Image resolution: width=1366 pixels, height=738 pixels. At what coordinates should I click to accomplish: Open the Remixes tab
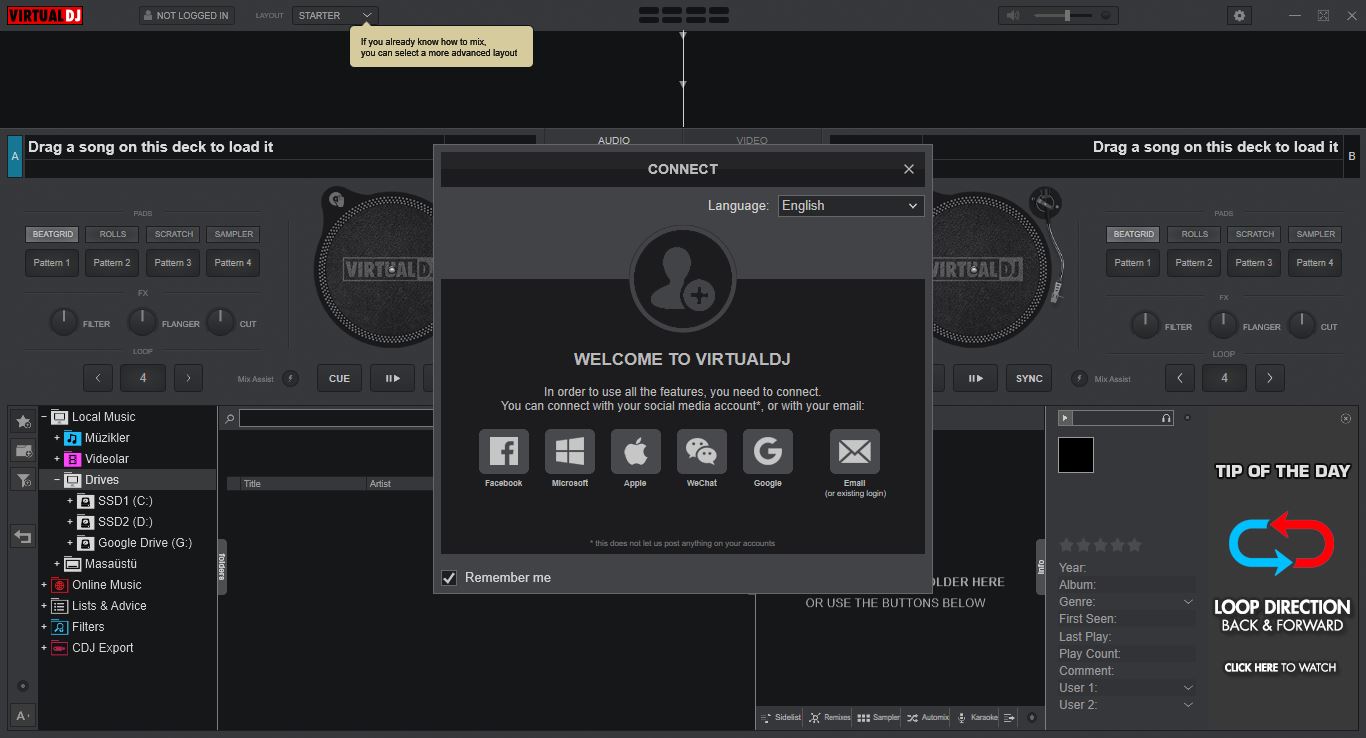[830, 717]
